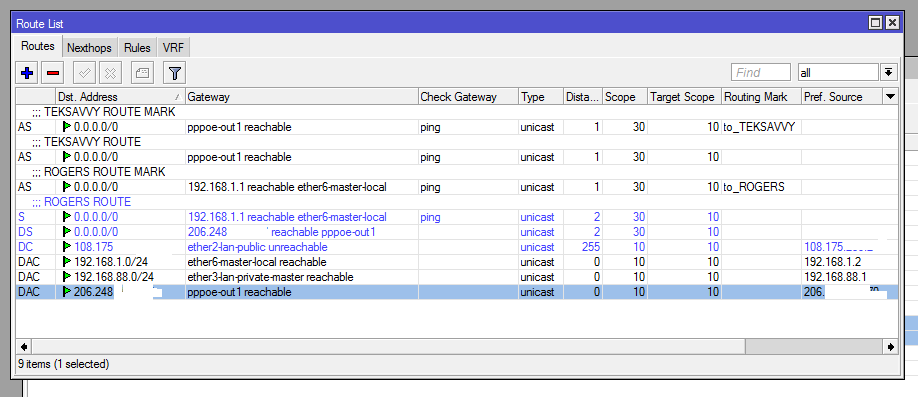This screenshot has width=918, height=397.
Task: Sort by Routing Mark column header
Action: (761, 97)
